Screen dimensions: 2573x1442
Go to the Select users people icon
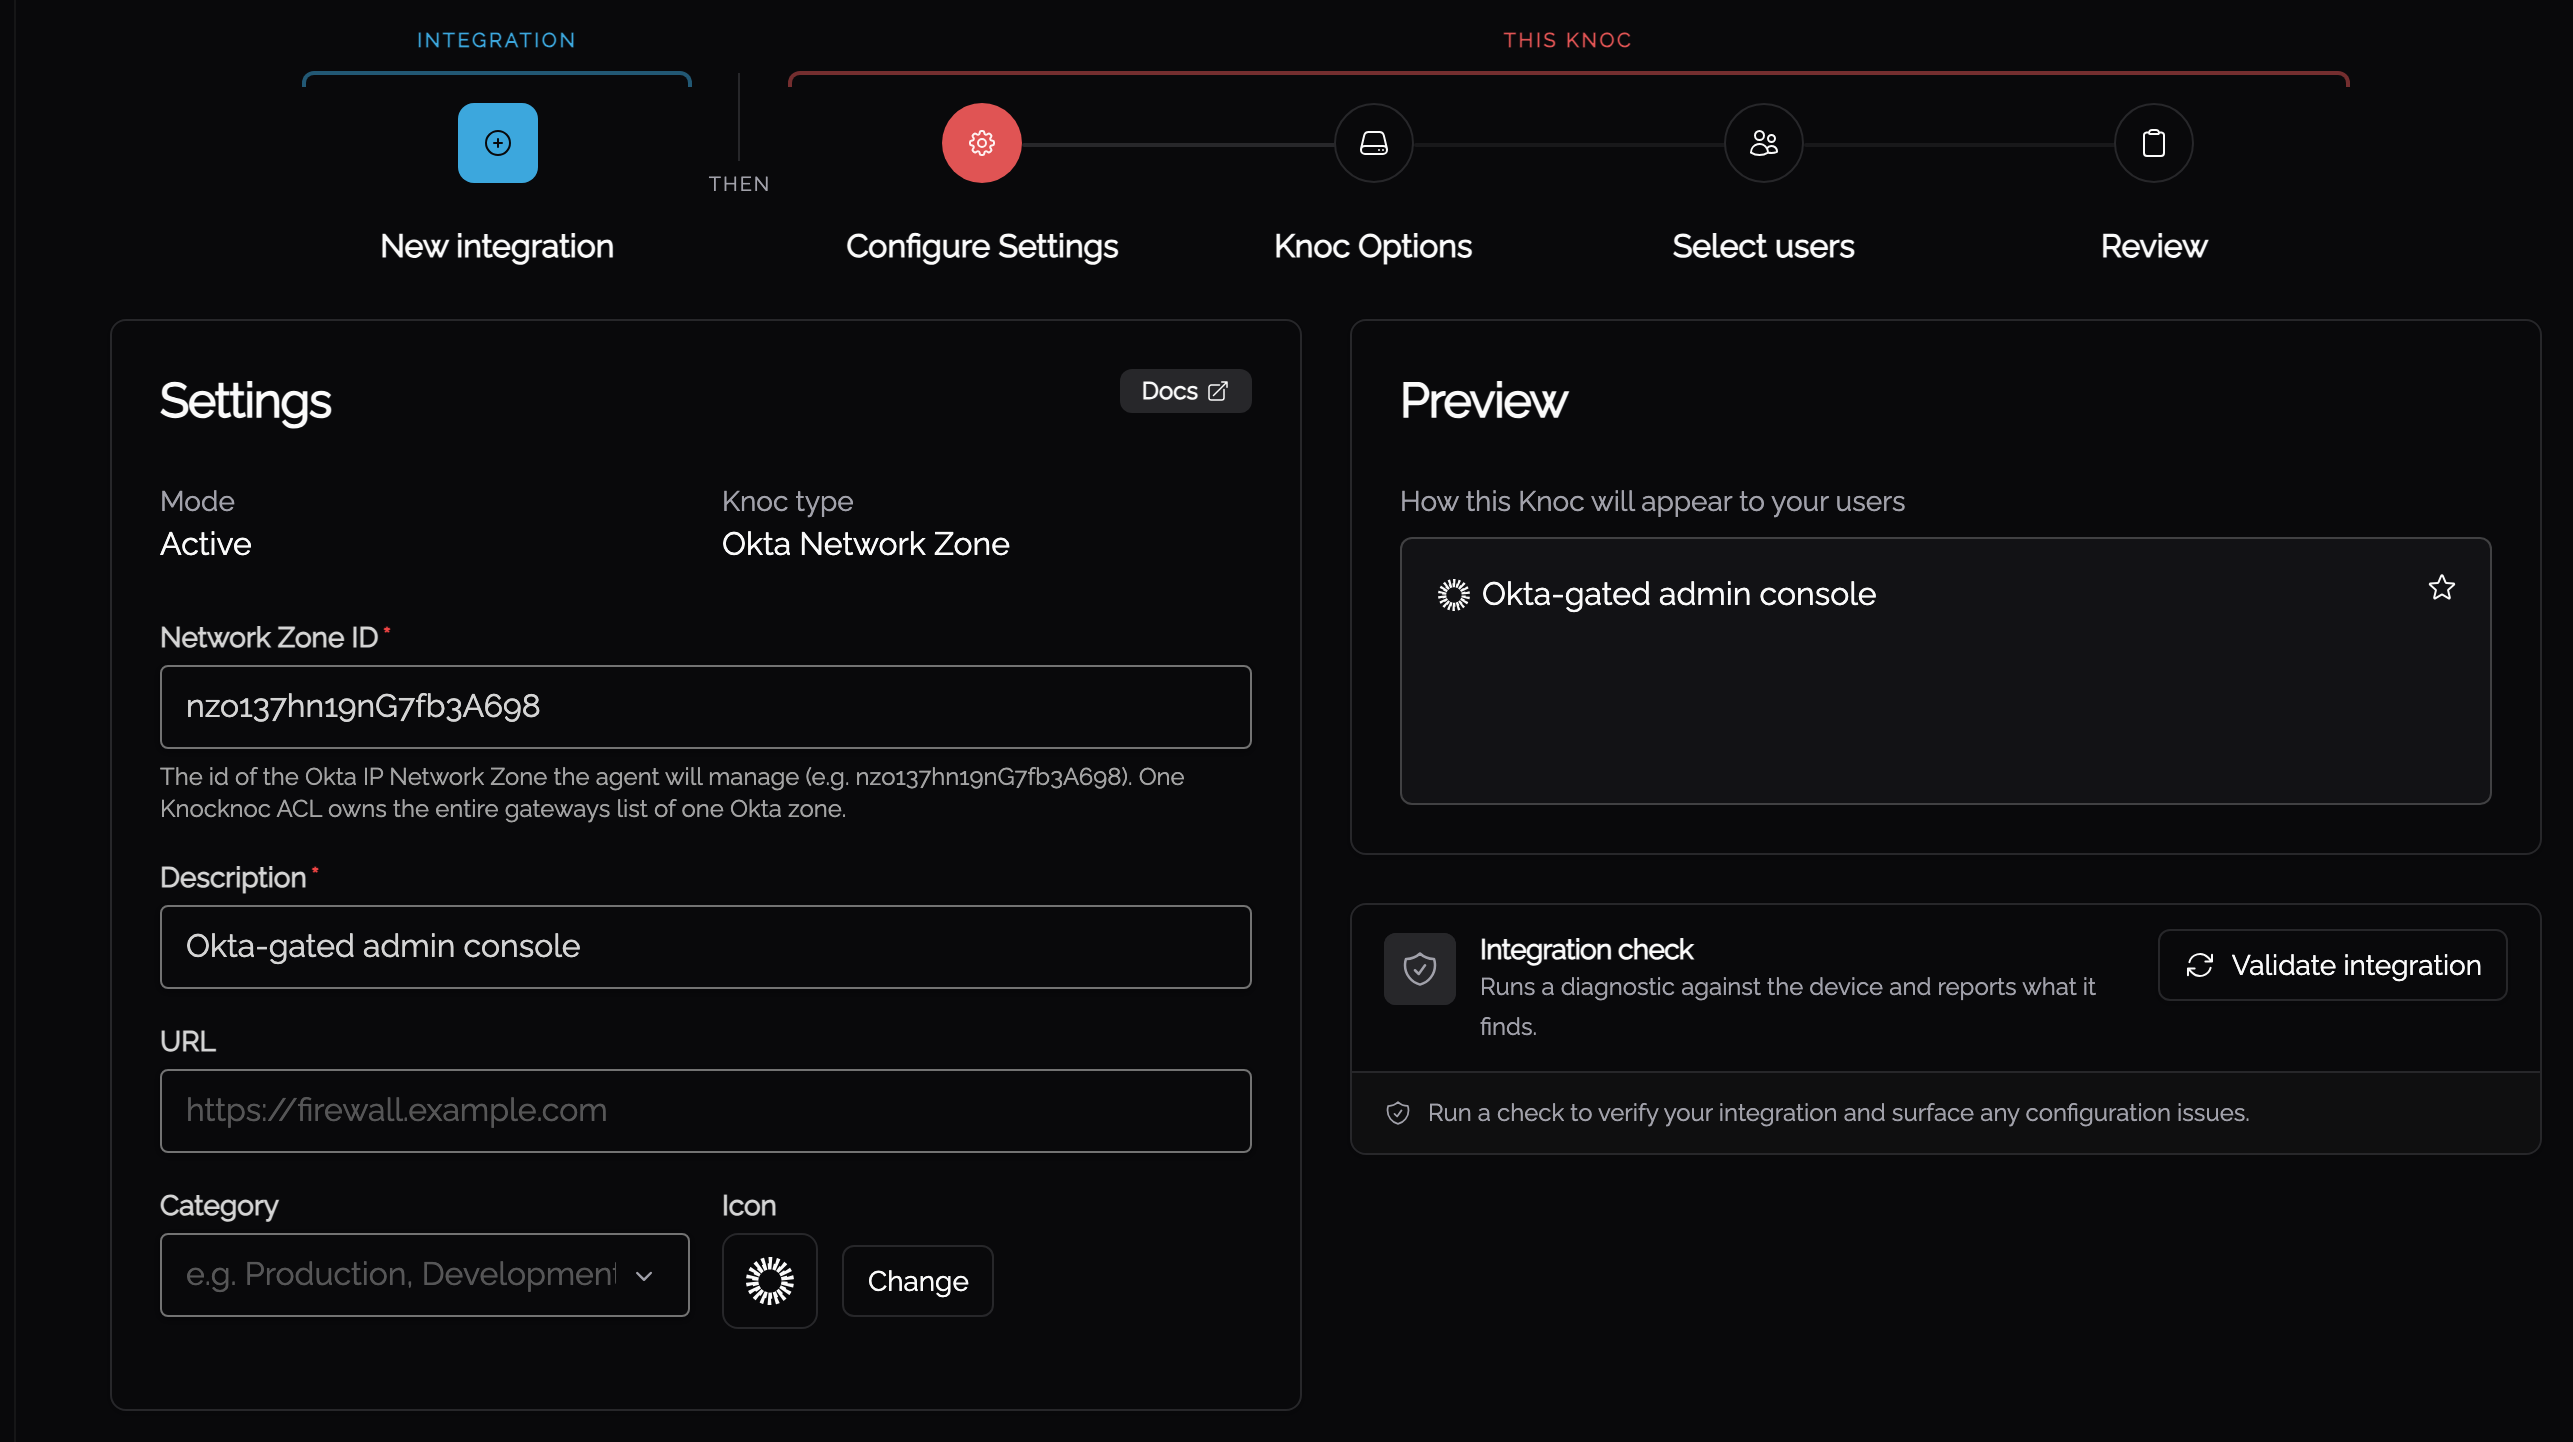[1763, 143]
